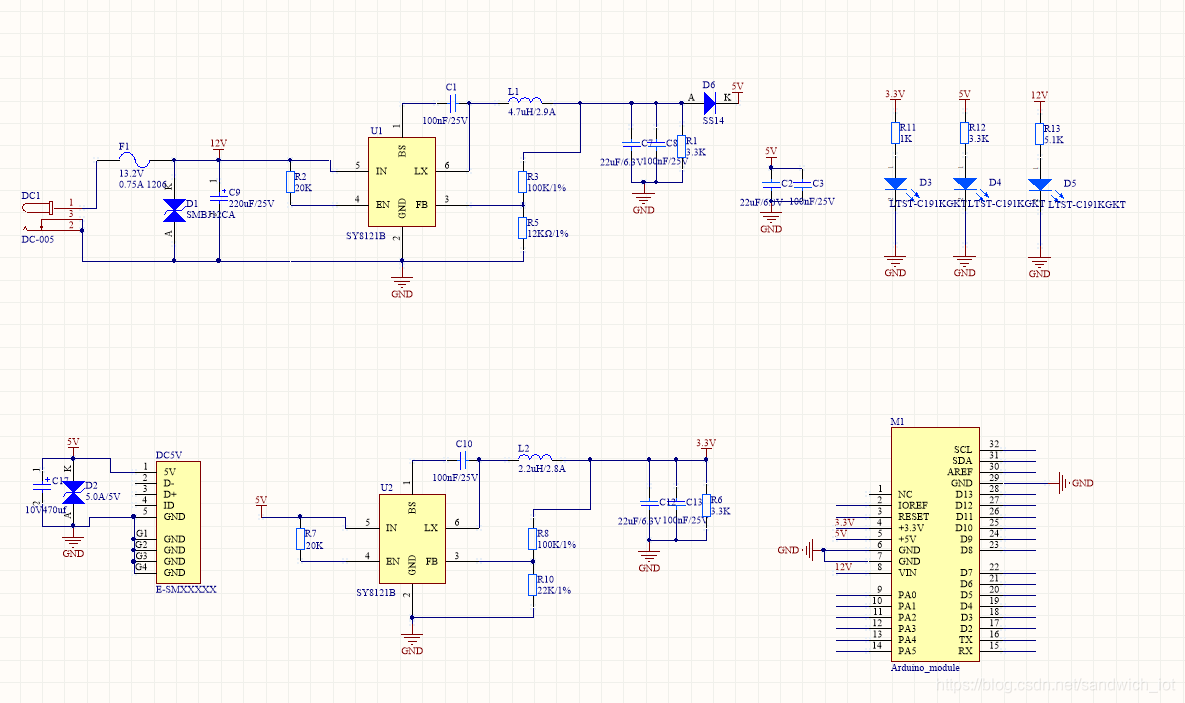Viewport: 1185px width, 703px height.
Task: Click the M1 Arduino module body
Action: coord(935,544)
